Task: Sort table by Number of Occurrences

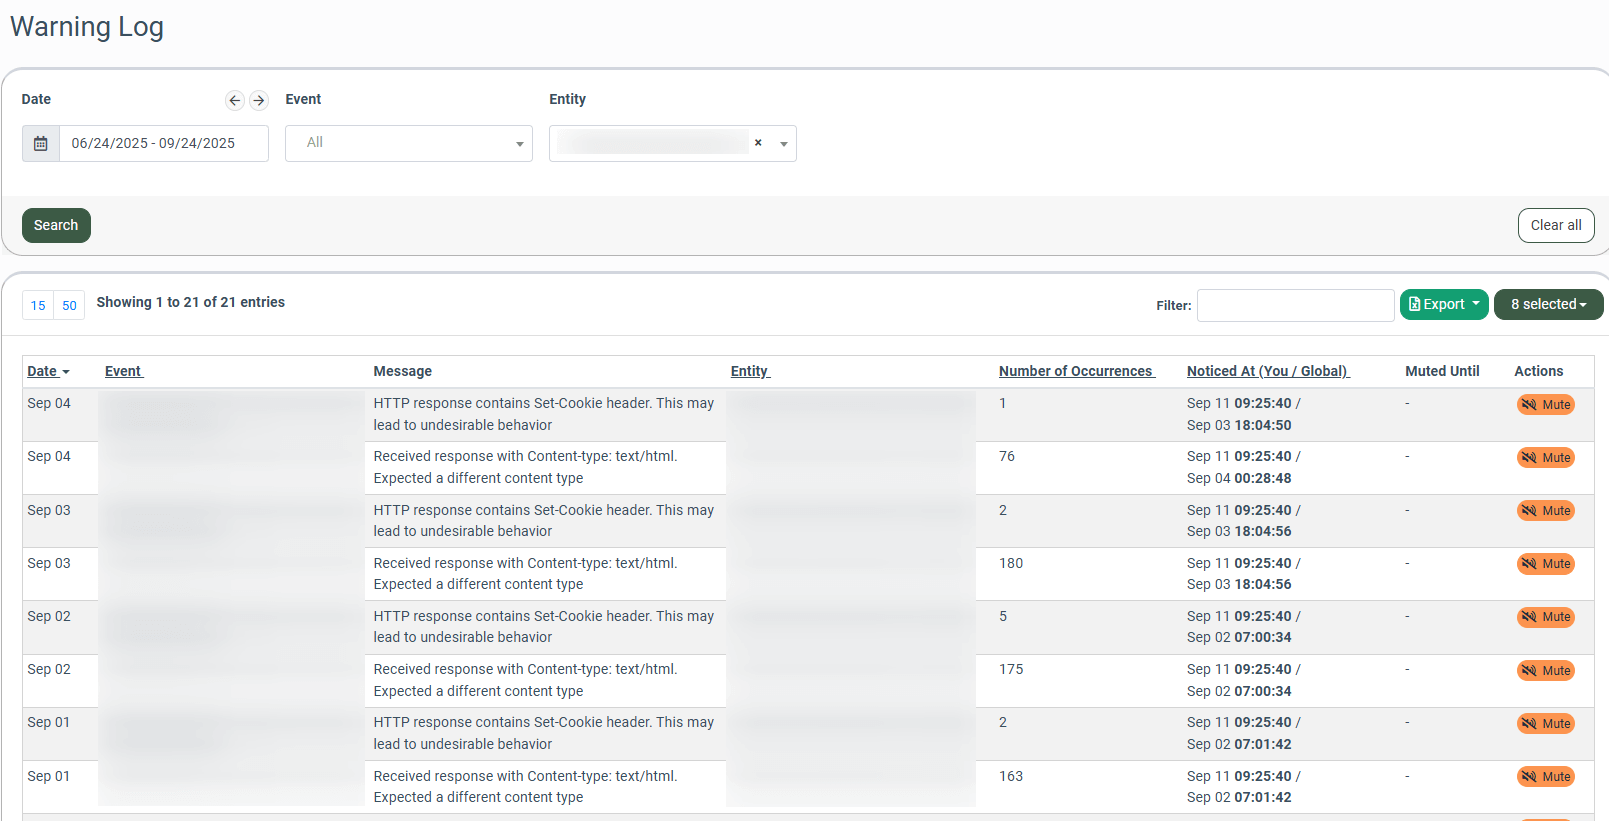Action: 1075,371
